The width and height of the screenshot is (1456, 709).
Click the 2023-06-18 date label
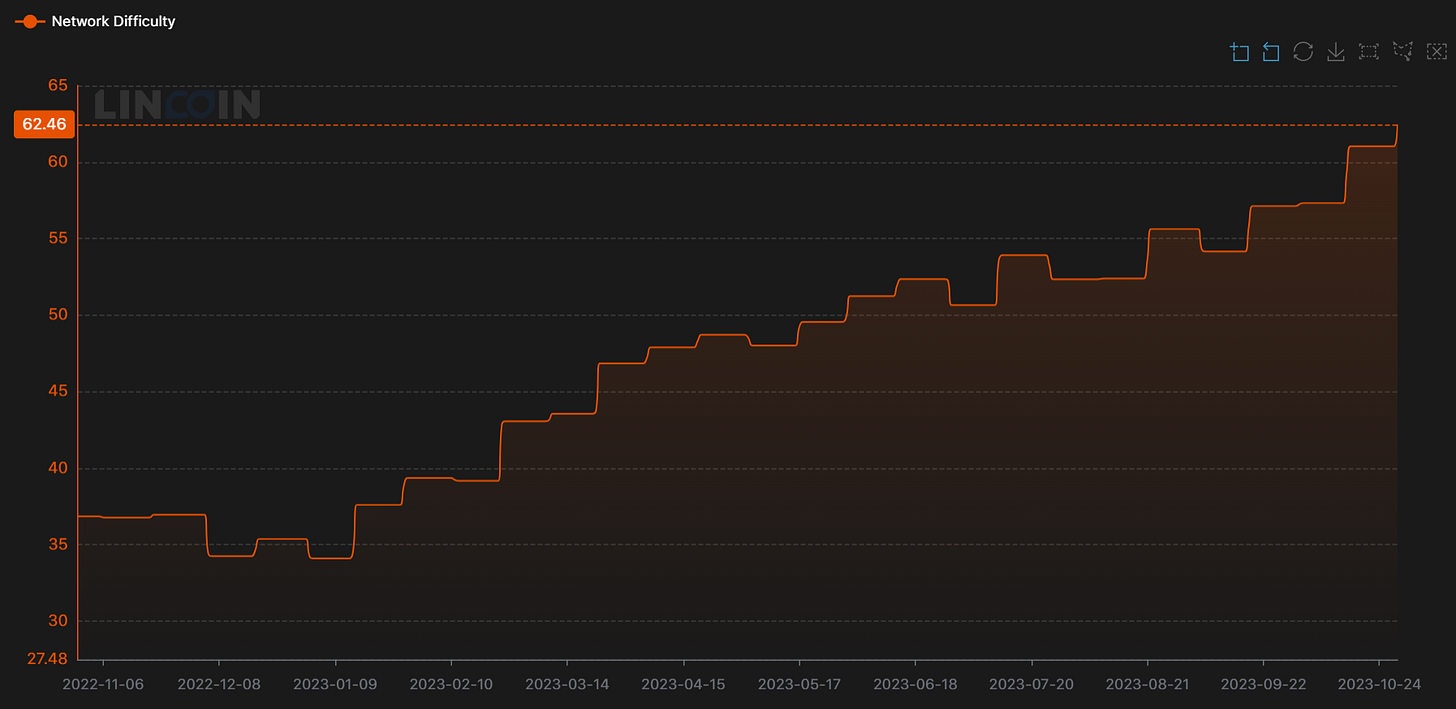coord(915,685)
